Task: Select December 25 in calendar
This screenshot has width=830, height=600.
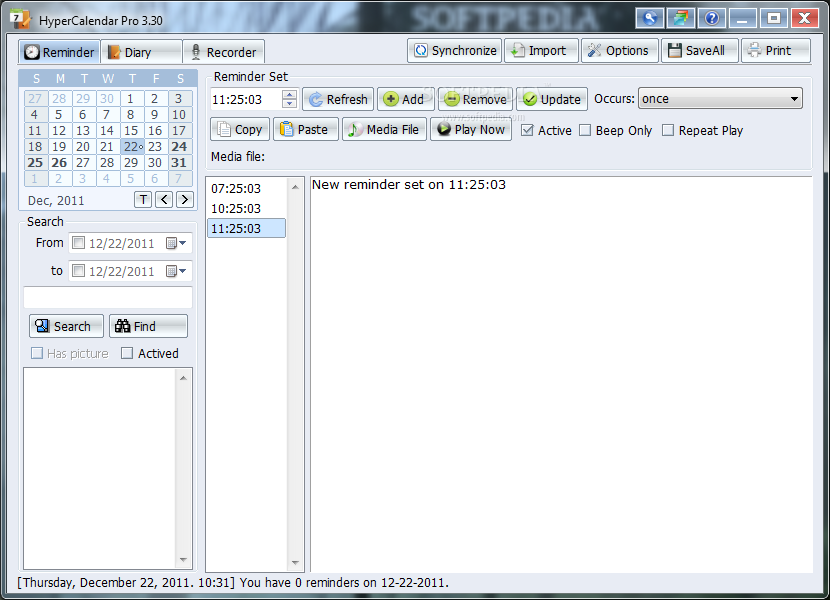Action: tap(35, 162)
